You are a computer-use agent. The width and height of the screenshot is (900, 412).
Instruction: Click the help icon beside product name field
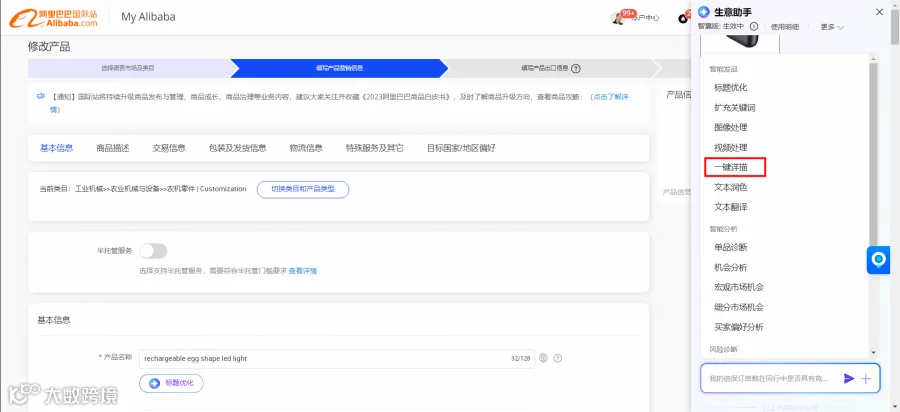pyautogui.click(x=557, y=358)
